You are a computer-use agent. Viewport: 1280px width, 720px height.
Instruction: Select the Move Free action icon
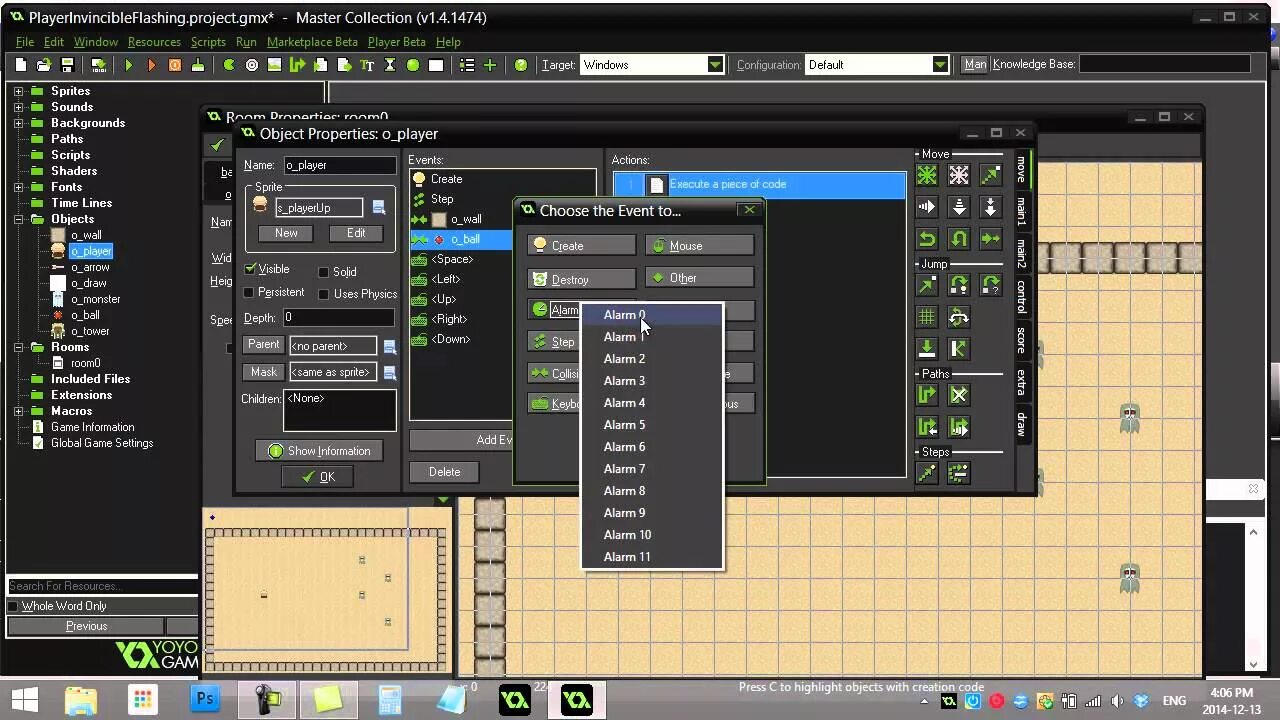(959, 176)
